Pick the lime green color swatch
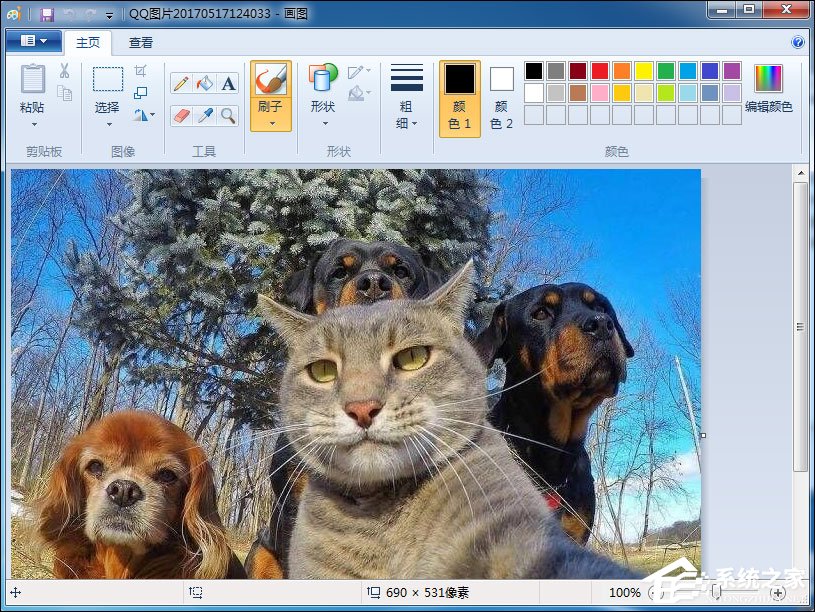The image size is (815, 612). pyautogui.click(x=666, y=93)
